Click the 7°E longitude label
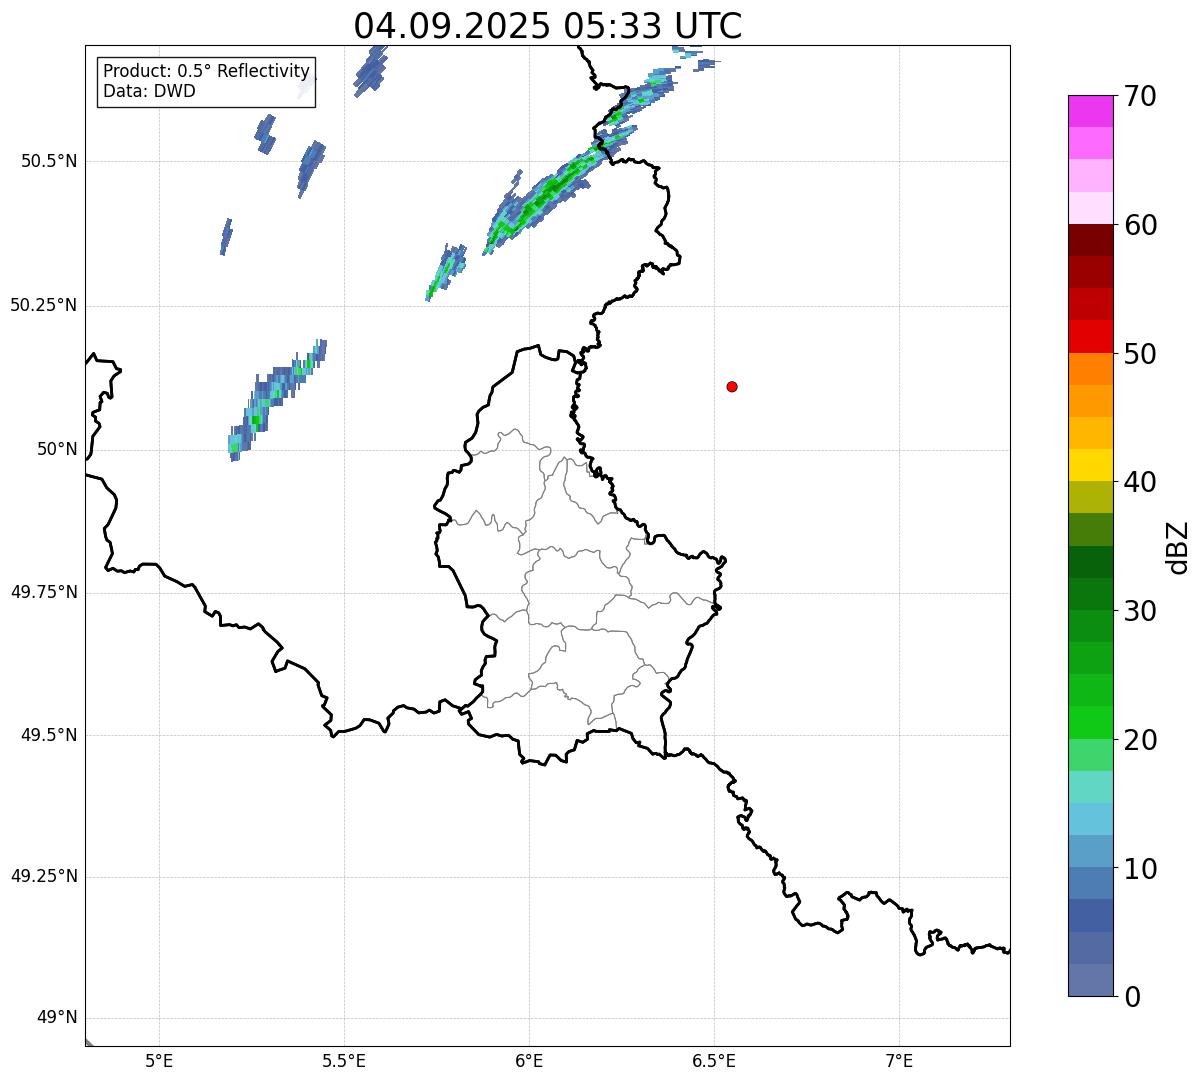 pos(899,1060)
